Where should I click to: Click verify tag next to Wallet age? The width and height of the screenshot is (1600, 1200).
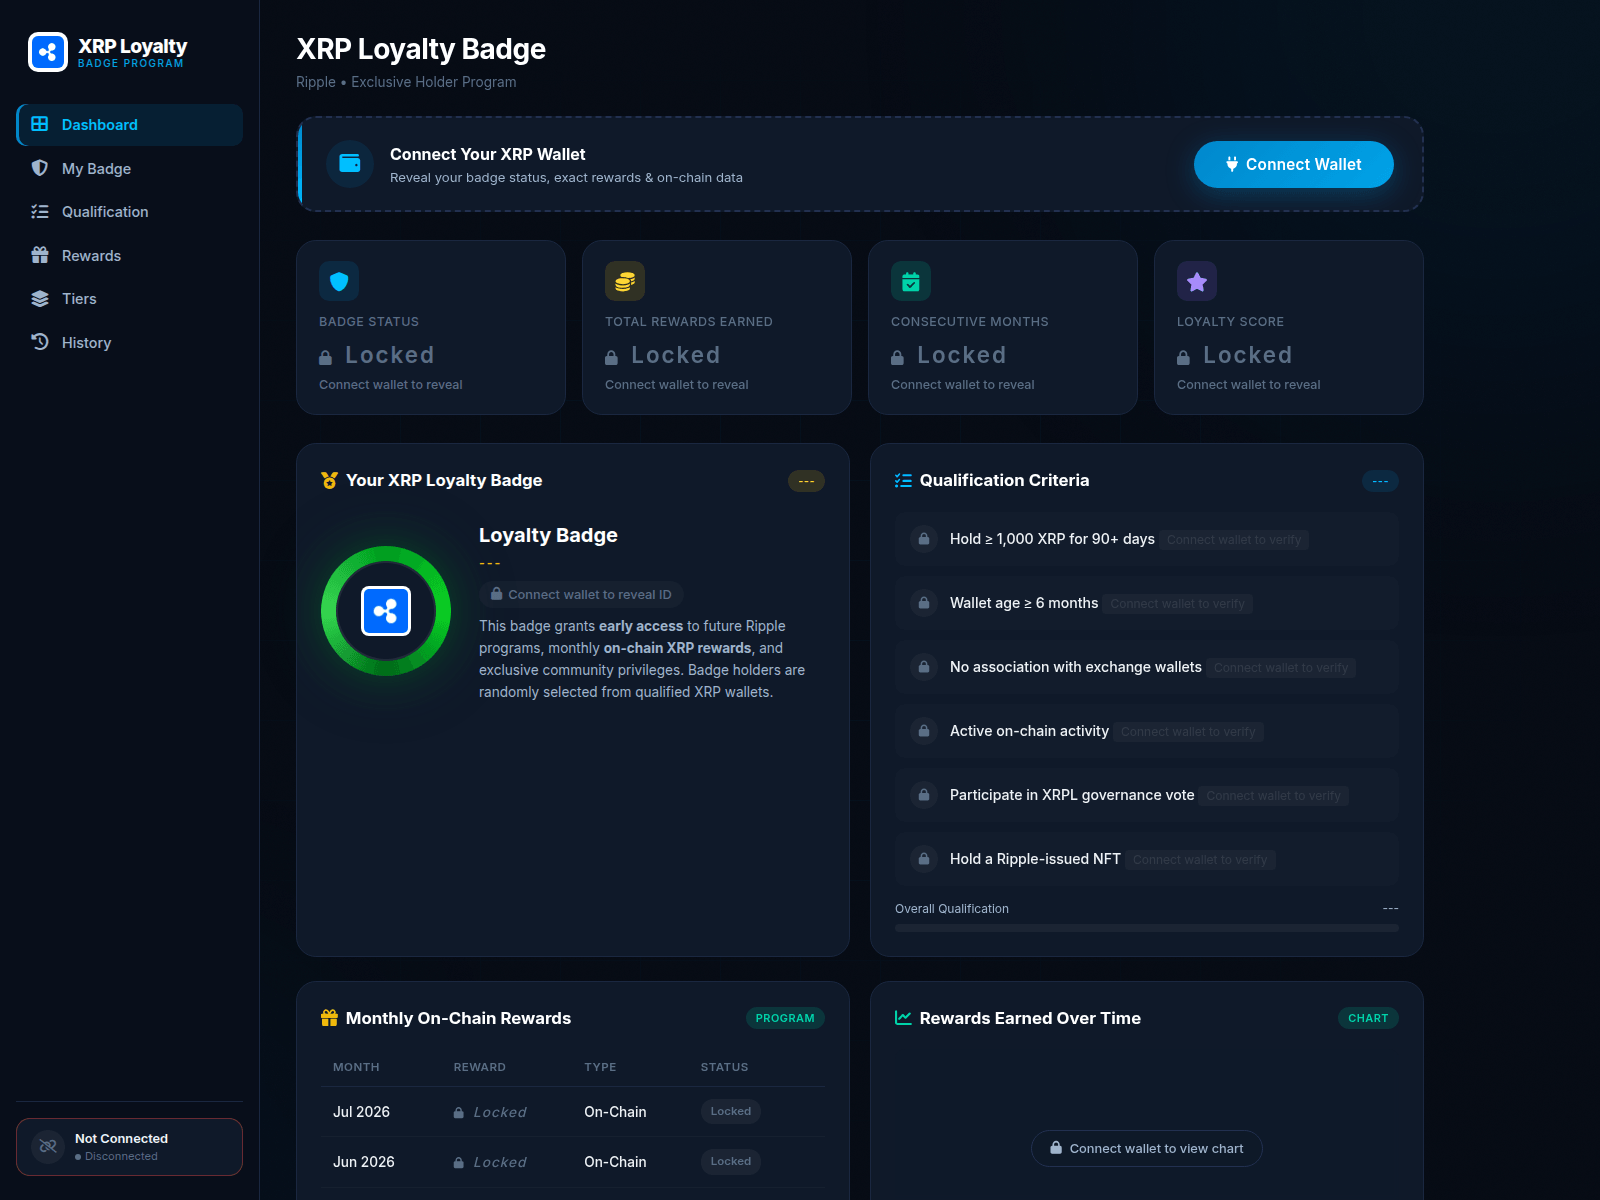point(1178,604)
